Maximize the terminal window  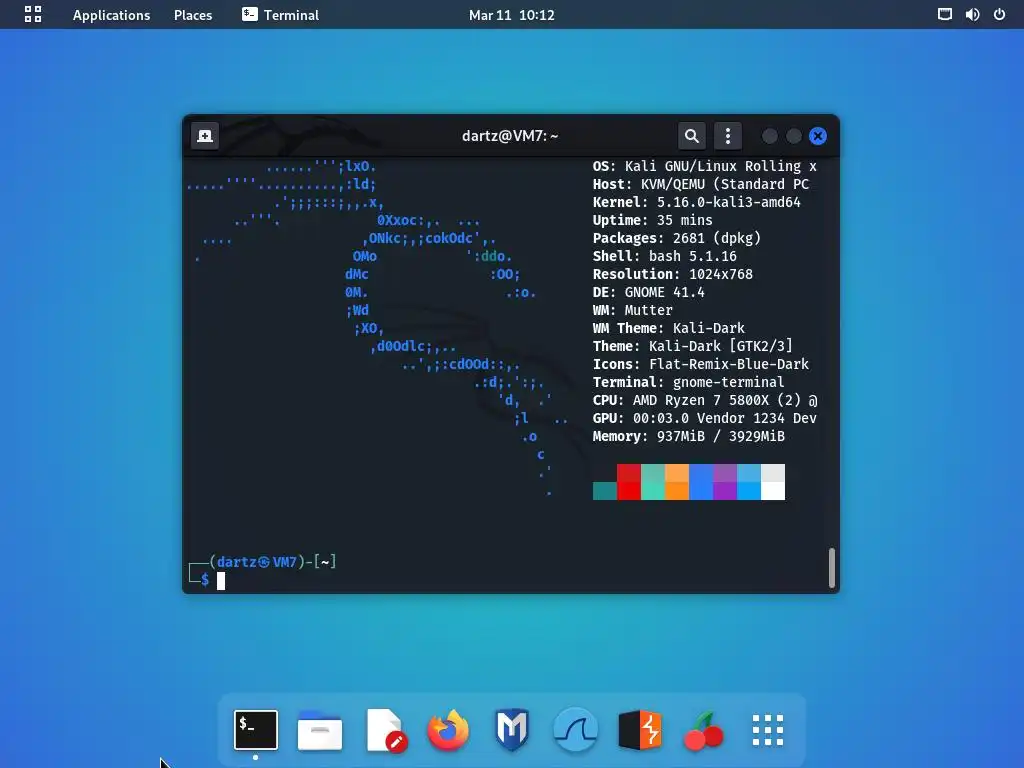793,136
